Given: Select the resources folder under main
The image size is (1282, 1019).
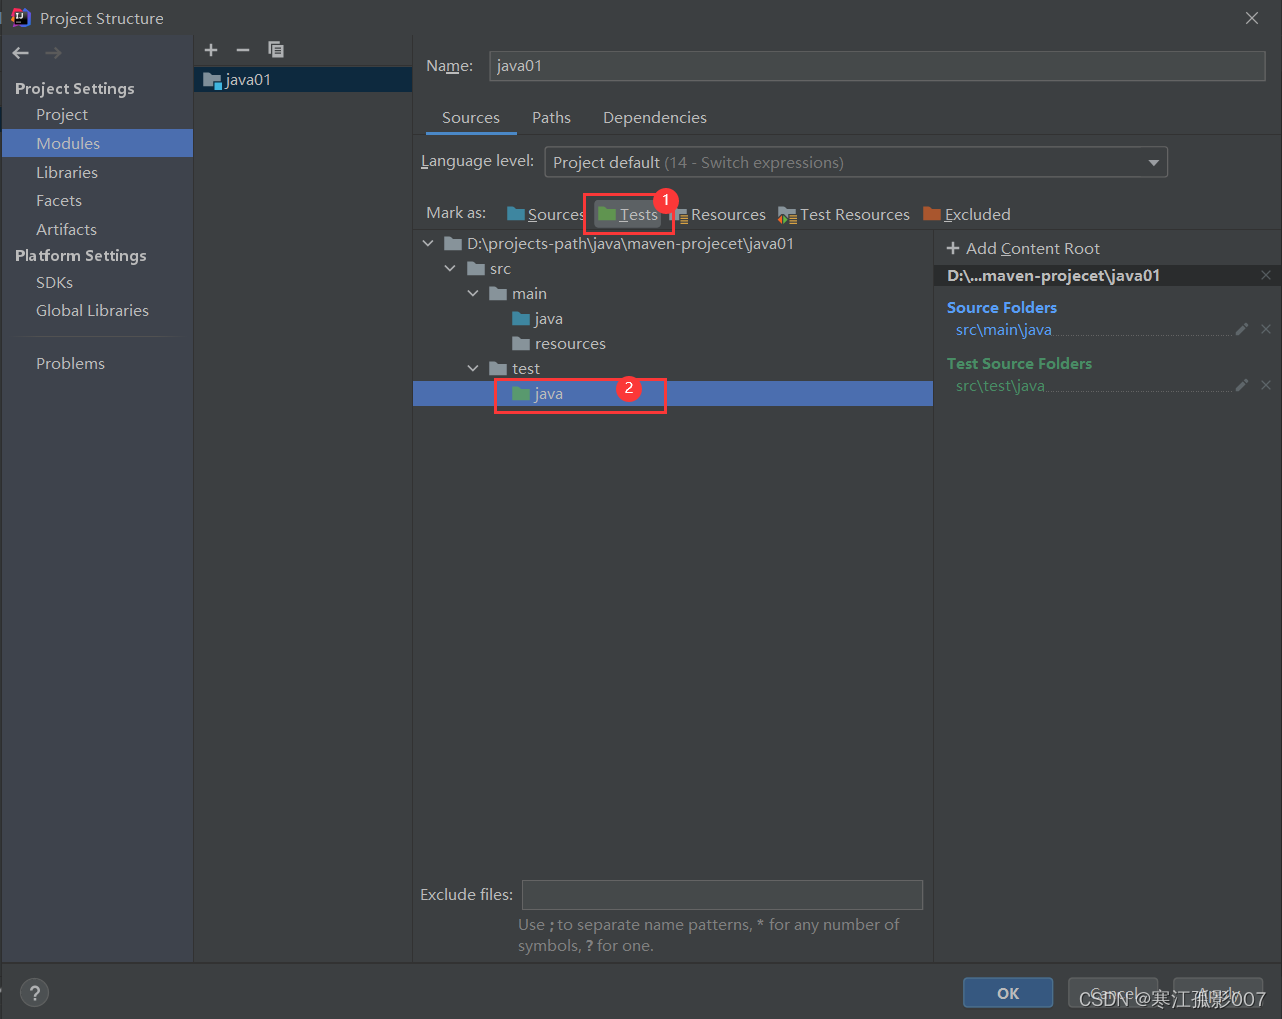Looking at the screenshot, I should coord(559,343).
